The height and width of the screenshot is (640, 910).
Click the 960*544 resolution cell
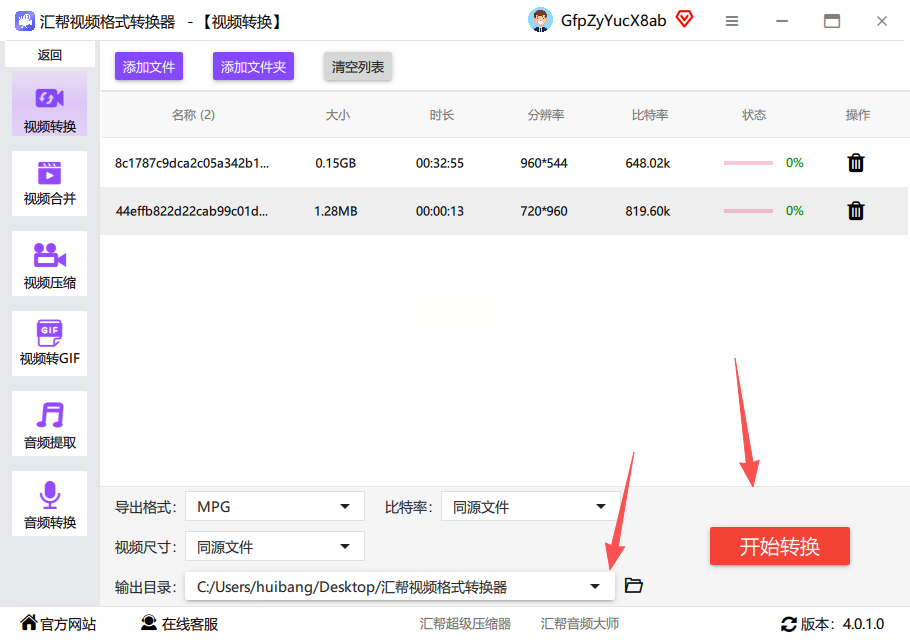544,163
